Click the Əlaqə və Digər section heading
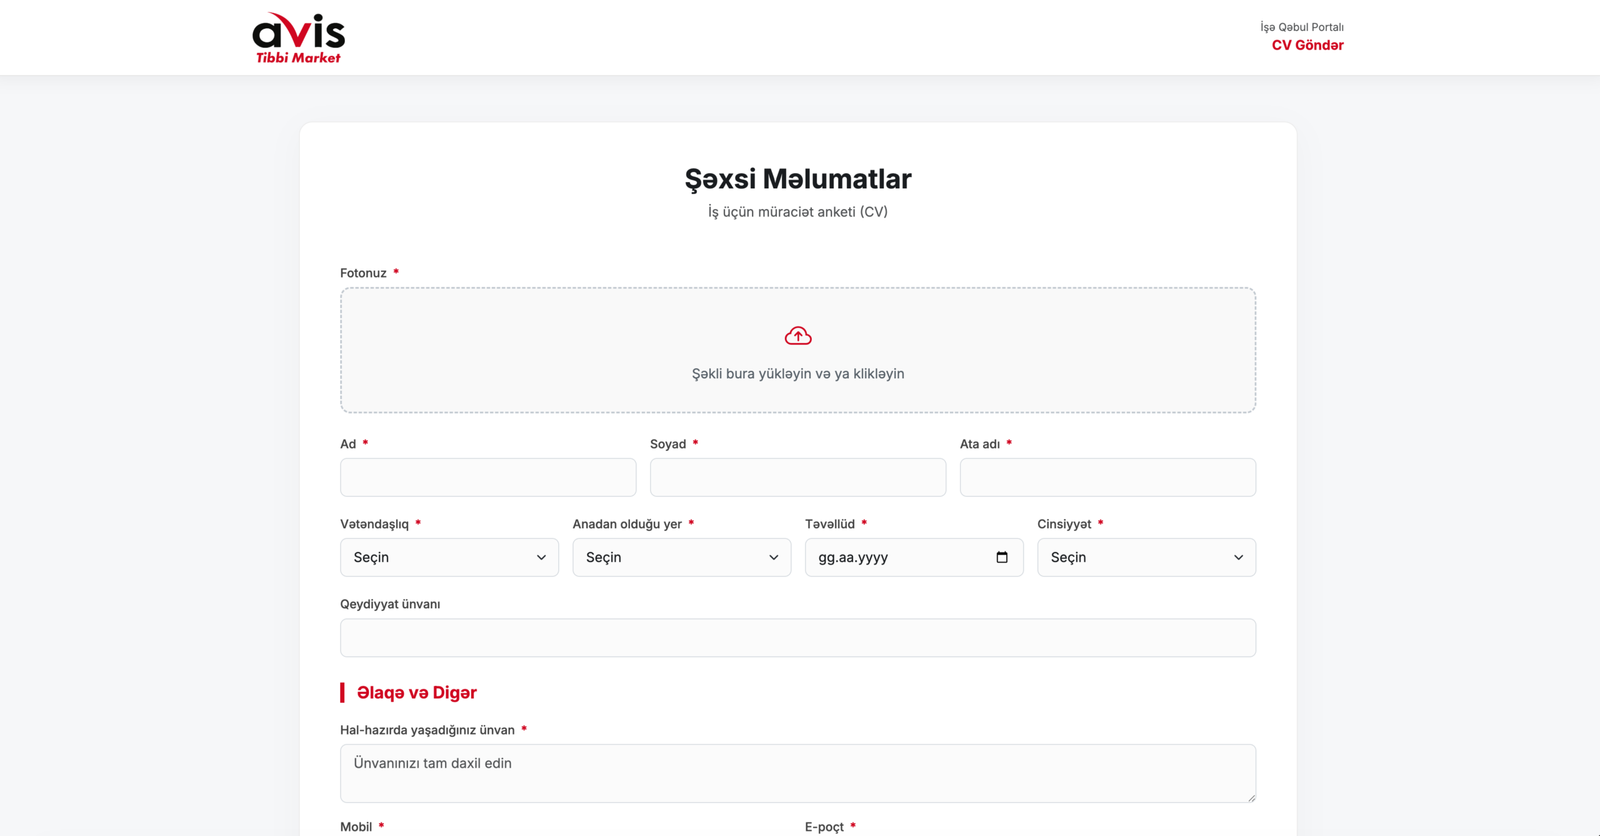Image resolution: width=1600 pixels, height=836 pixels. click(x=416, y=693)
